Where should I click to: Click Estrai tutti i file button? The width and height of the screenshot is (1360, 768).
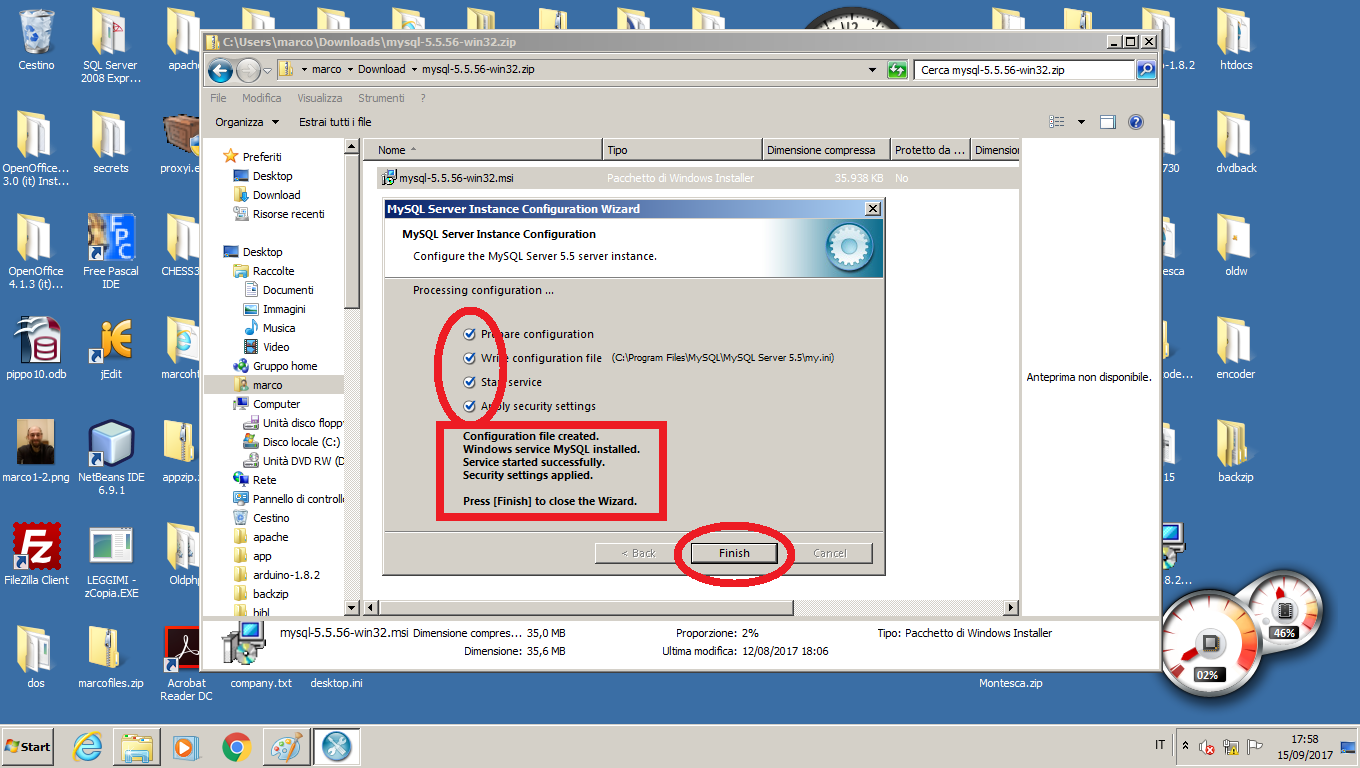335,122
